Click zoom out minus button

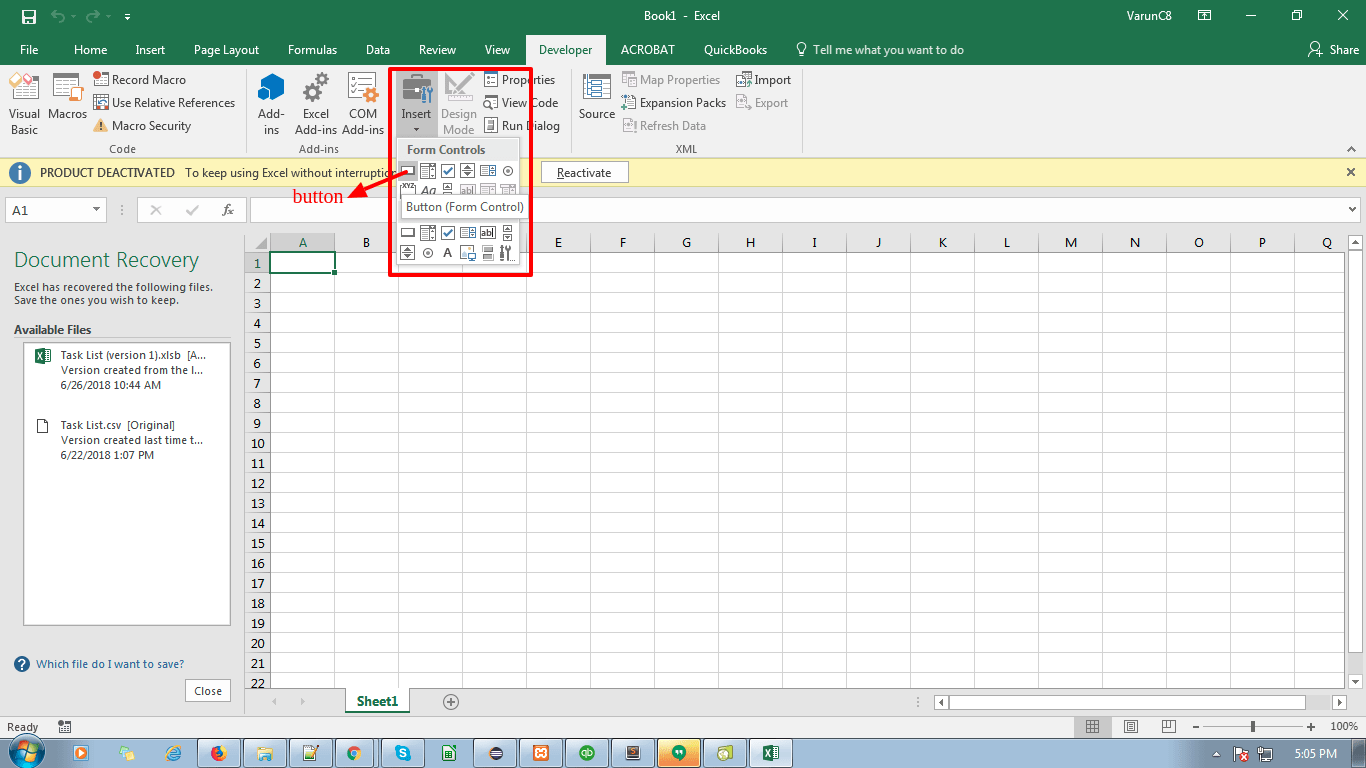click(1196, 727)
